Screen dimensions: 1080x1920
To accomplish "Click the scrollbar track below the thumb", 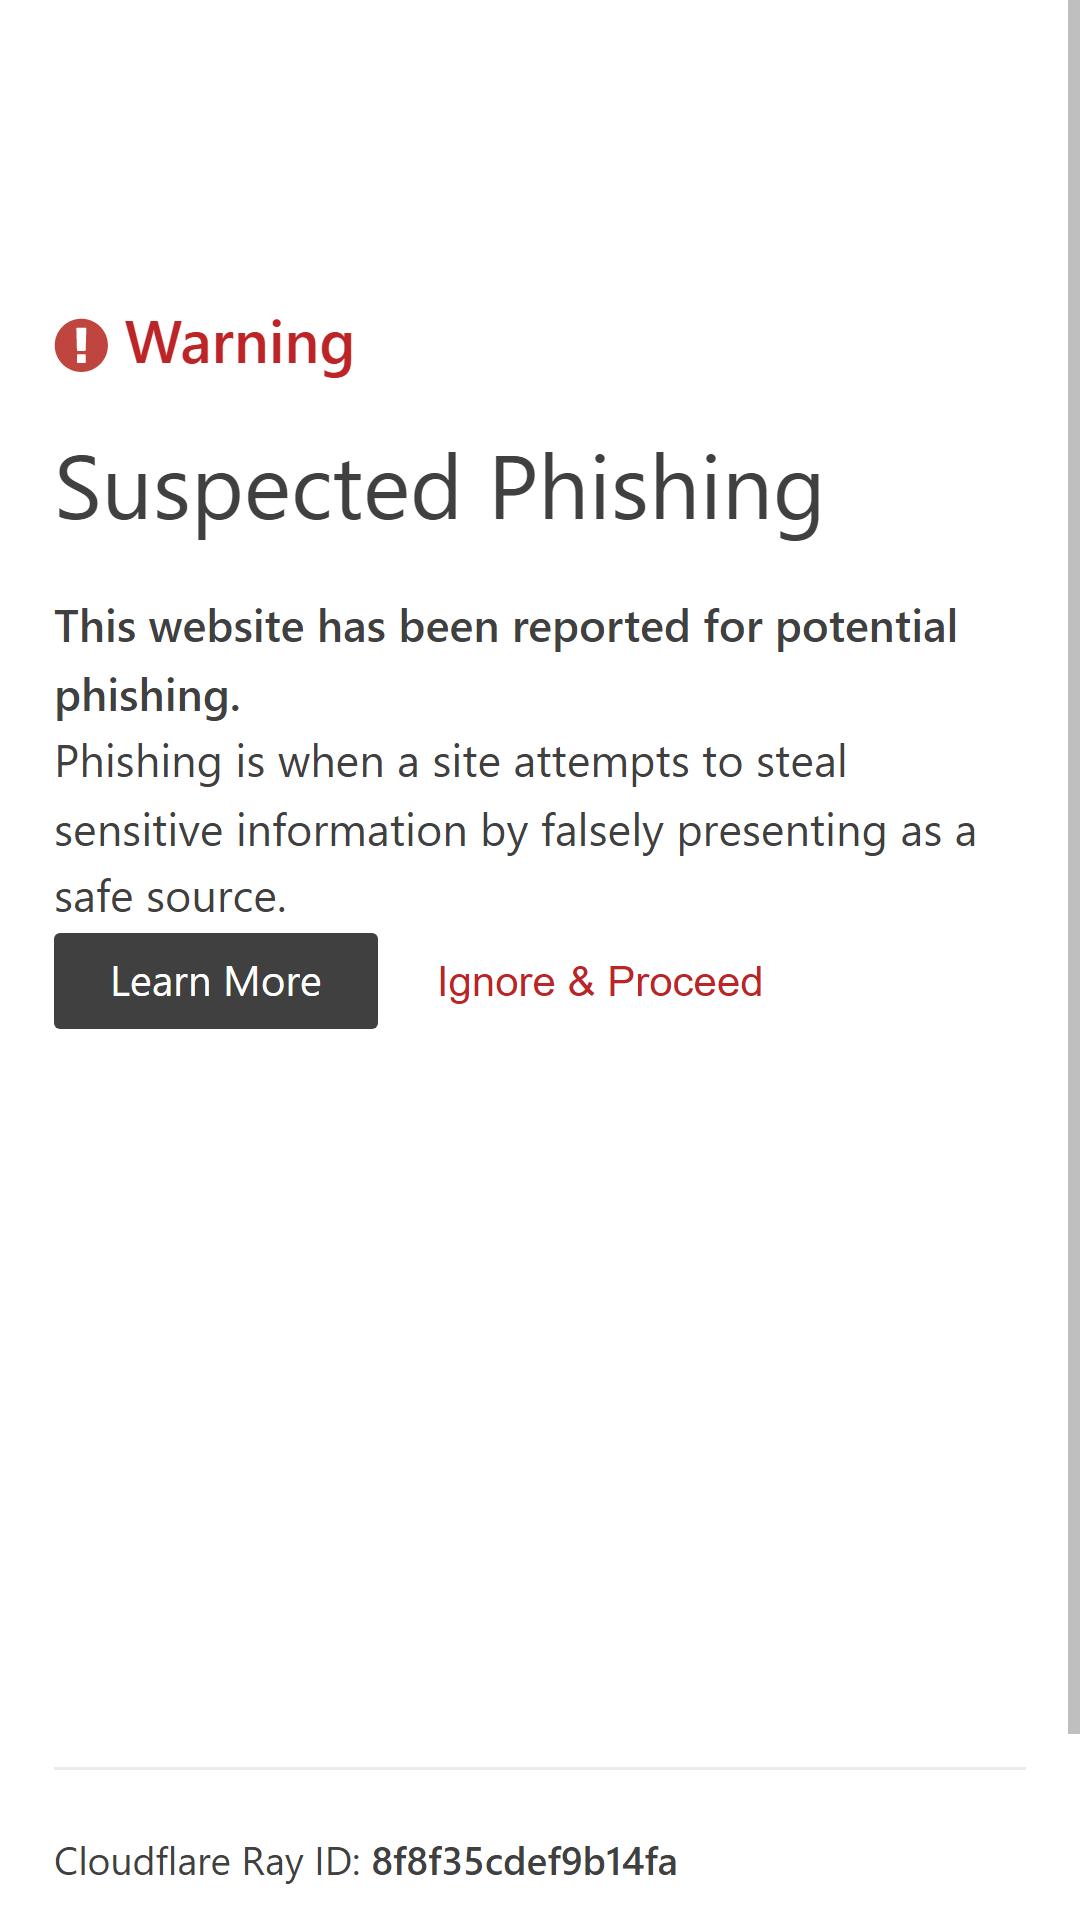I will 1074,1826.
